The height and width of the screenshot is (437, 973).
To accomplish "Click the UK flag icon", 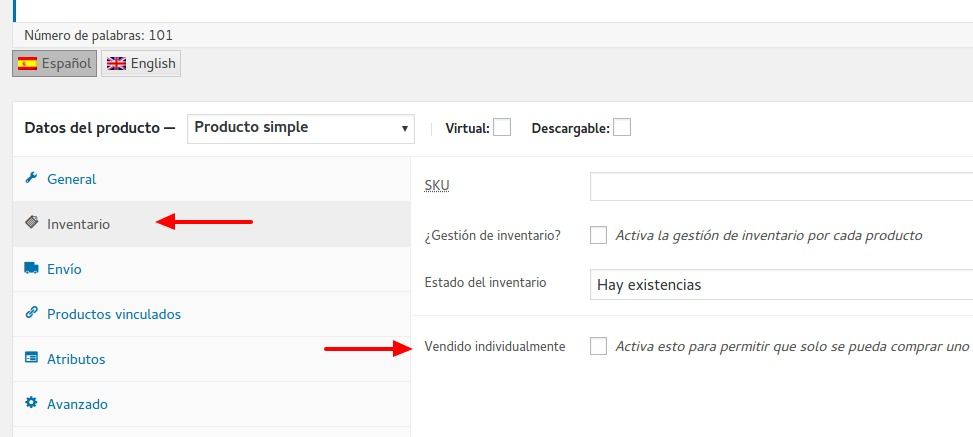I will (x=116, y=63).
